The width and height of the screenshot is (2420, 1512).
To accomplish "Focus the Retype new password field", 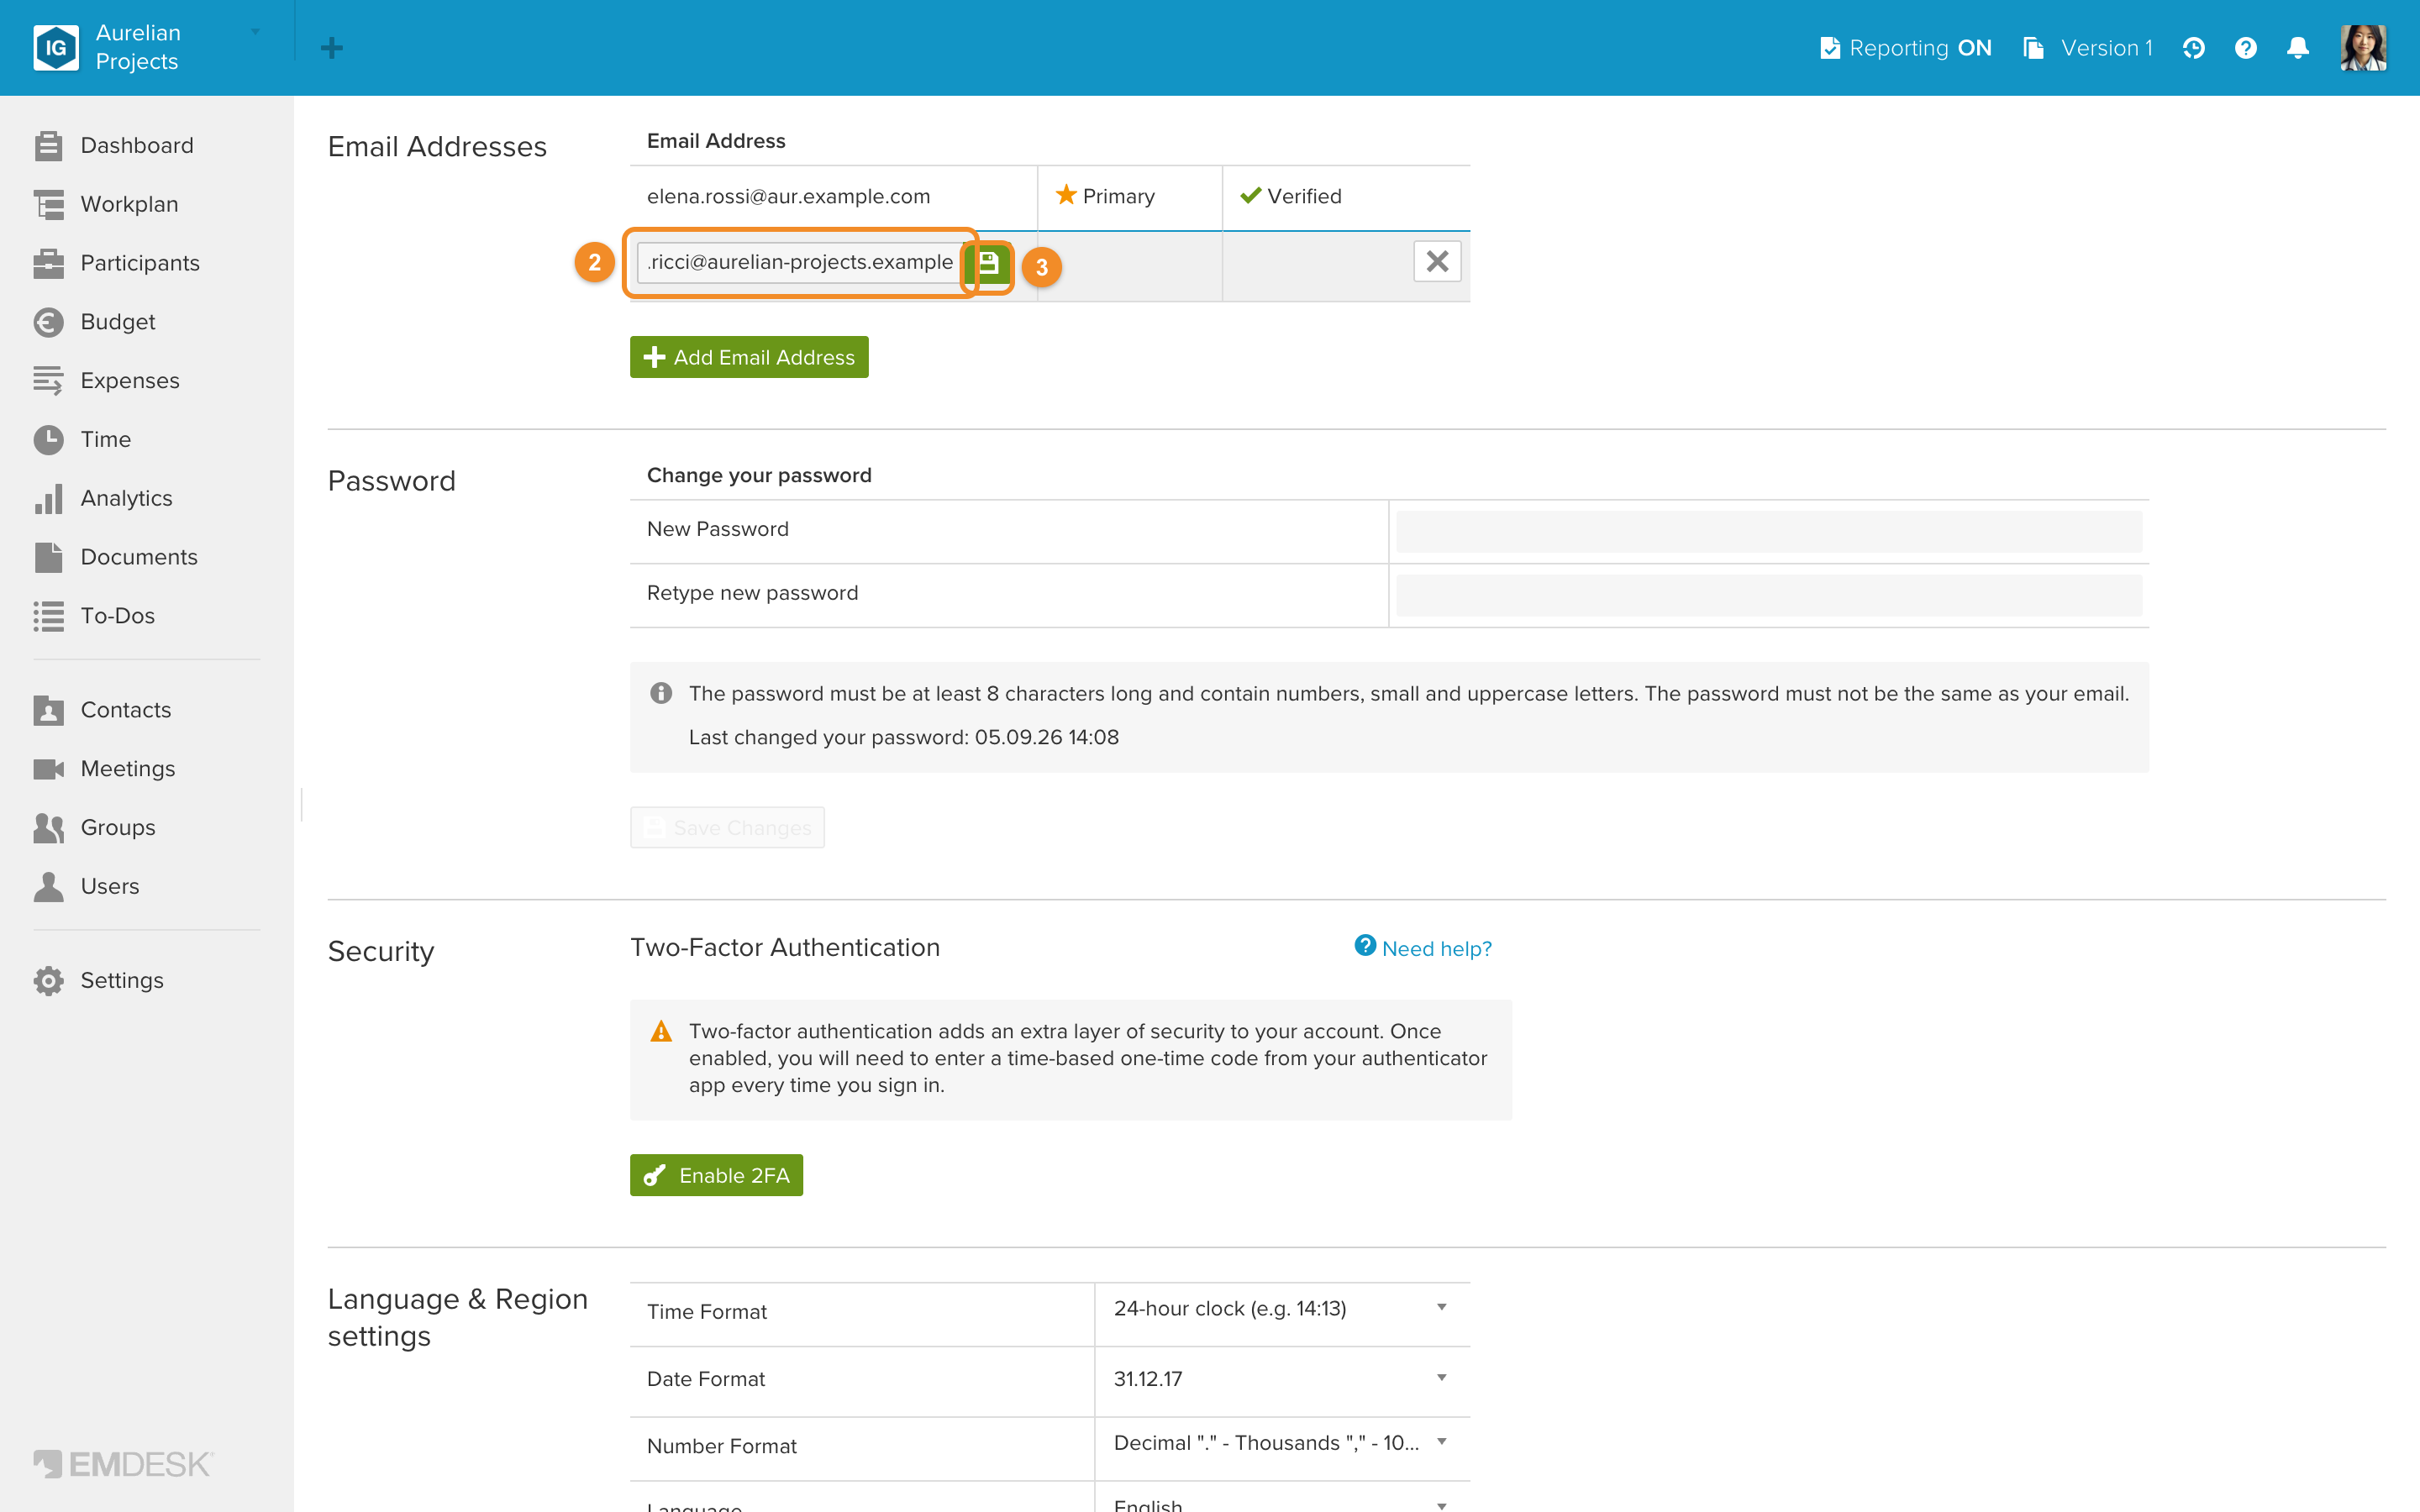I will pos(1768,595).
